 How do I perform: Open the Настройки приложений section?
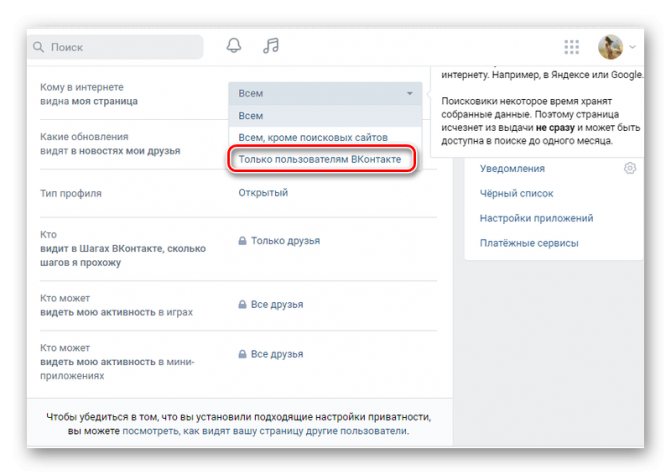[x=536, y=218]
